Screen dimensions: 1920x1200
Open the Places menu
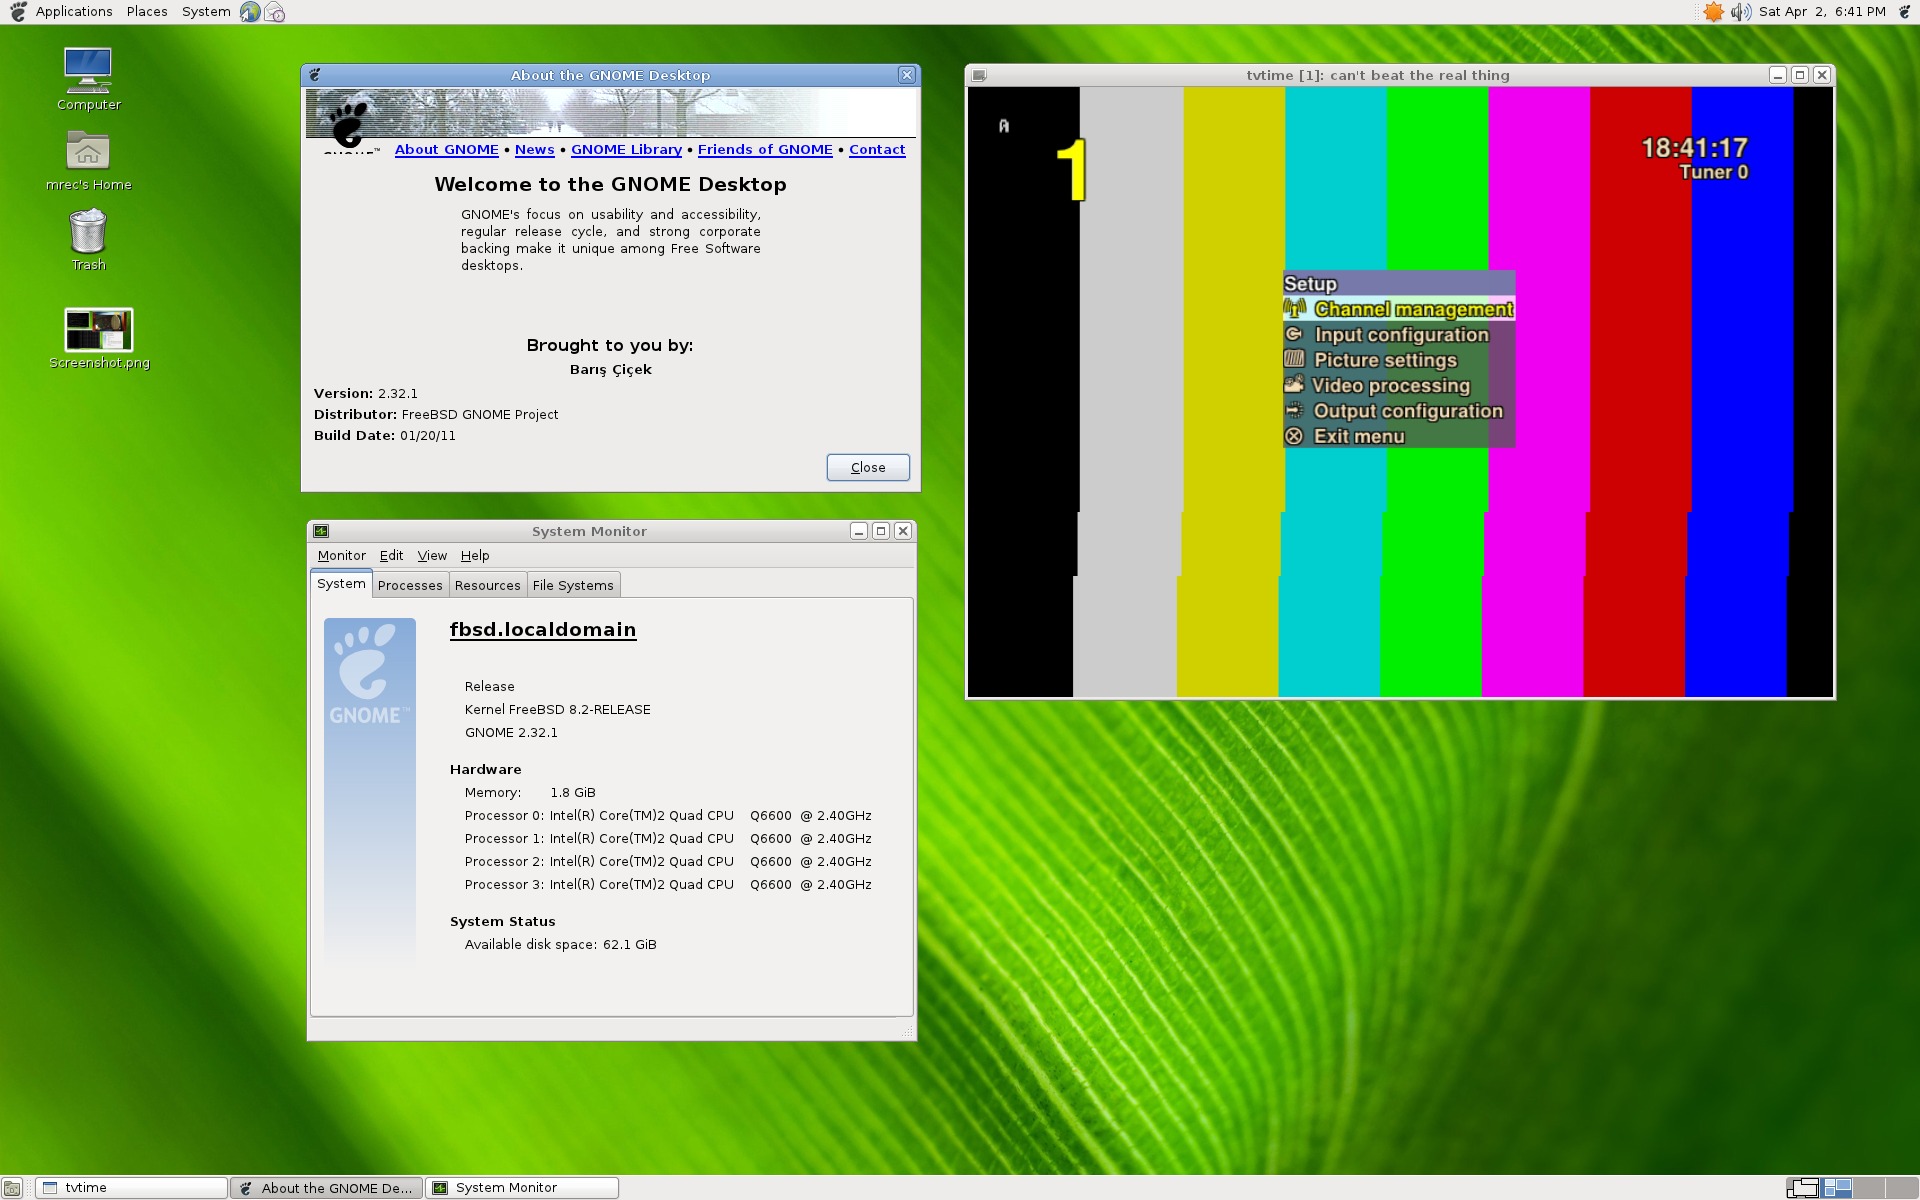[147, 12]
